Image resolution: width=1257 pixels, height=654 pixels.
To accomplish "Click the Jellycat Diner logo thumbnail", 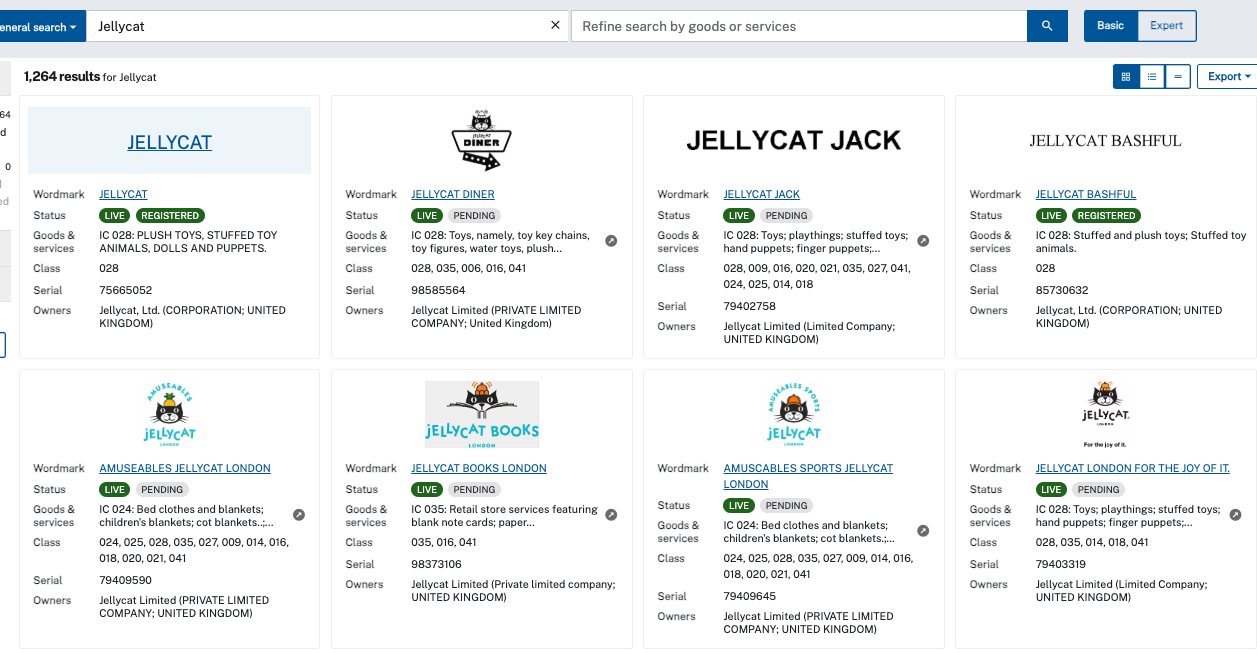I will 481,140.
